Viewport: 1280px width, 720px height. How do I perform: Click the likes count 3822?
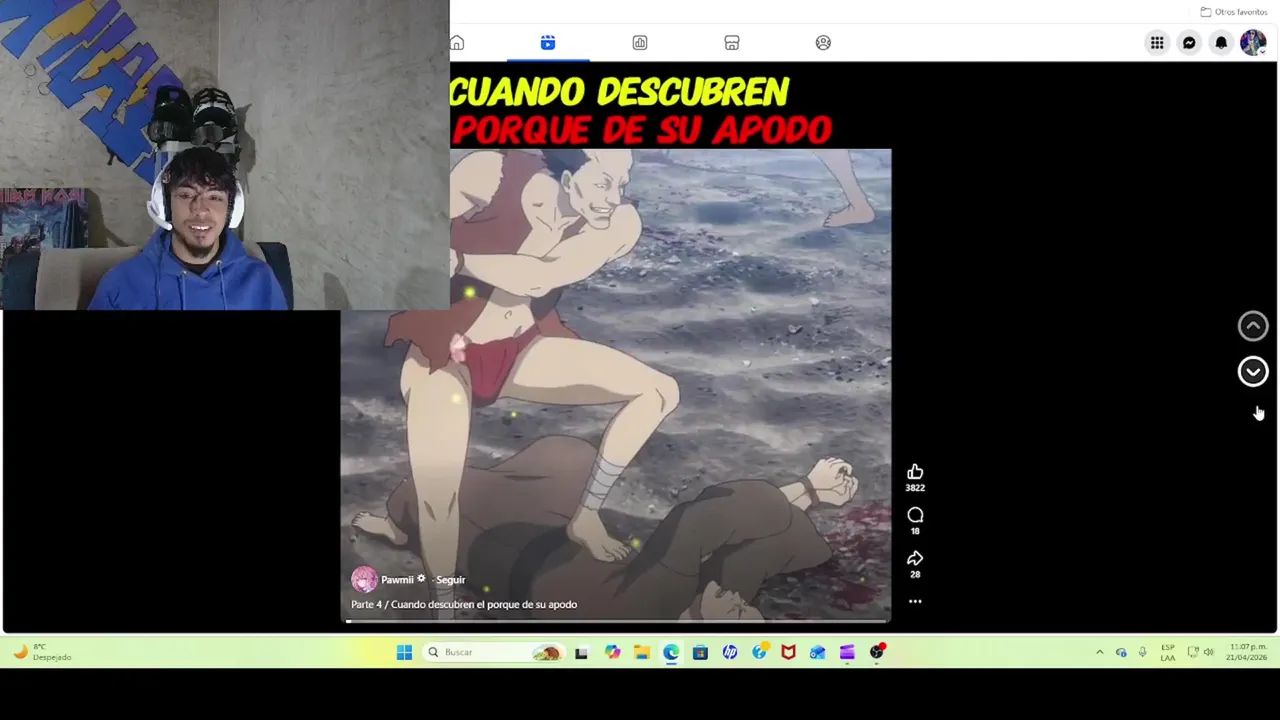[x=915, y=488]
